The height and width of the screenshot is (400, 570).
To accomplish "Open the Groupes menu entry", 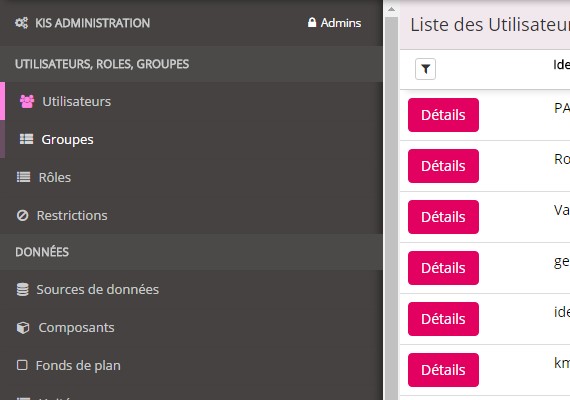I will pyautogui.click(x=68, y=140).
